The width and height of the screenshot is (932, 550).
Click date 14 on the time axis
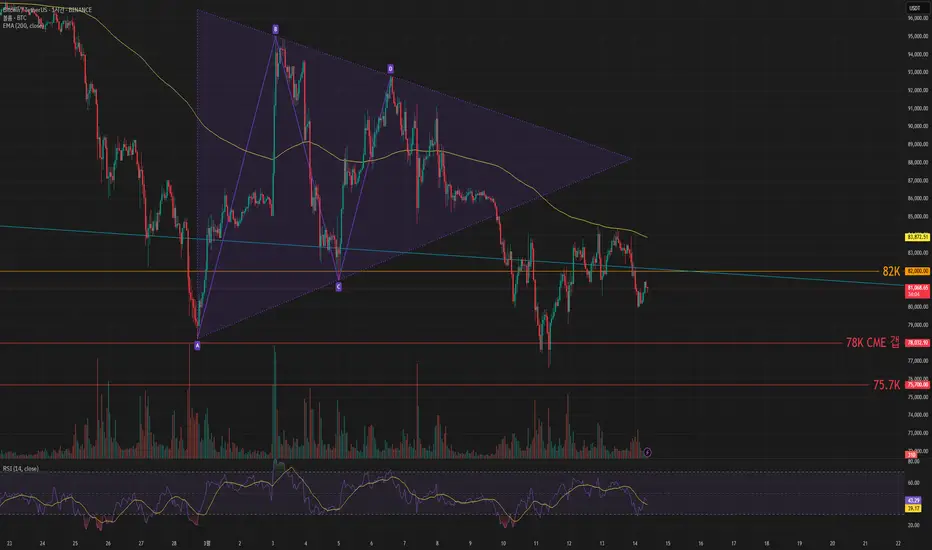[635, 543]
